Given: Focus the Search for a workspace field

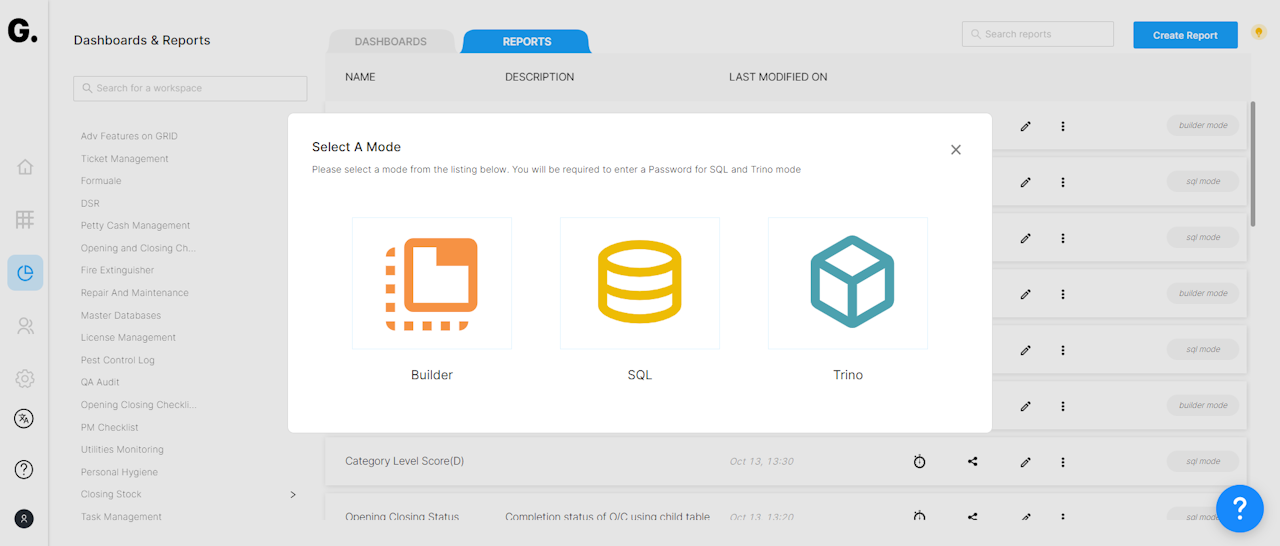Looking at the screenshot, I should 190,88.
